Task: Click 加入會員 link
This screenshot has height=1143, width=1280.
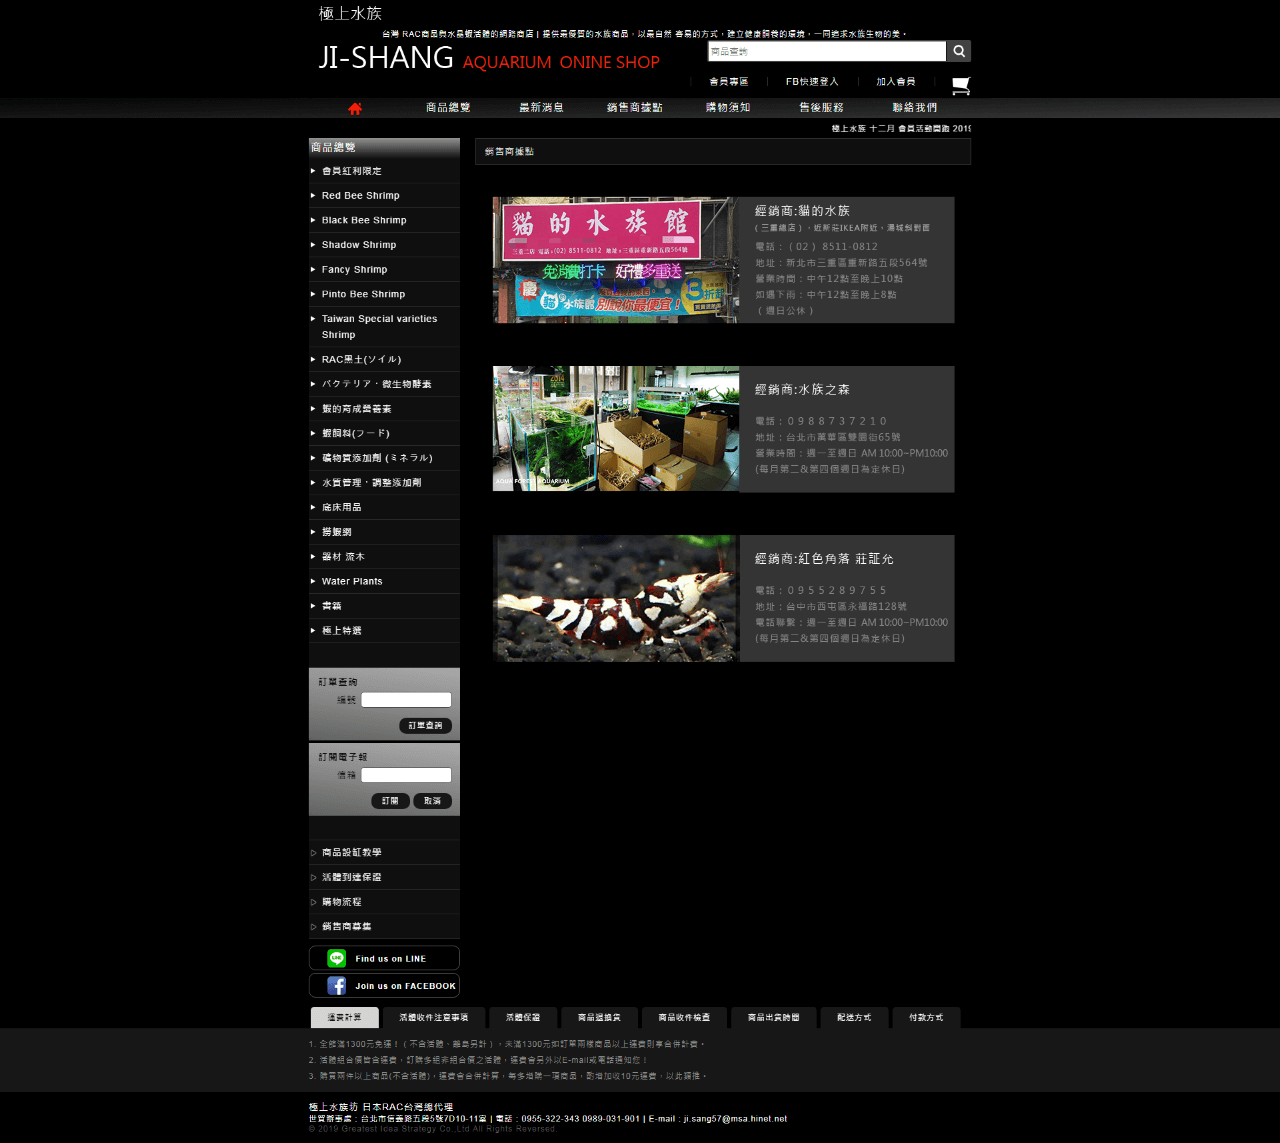Action: (896, 82)
